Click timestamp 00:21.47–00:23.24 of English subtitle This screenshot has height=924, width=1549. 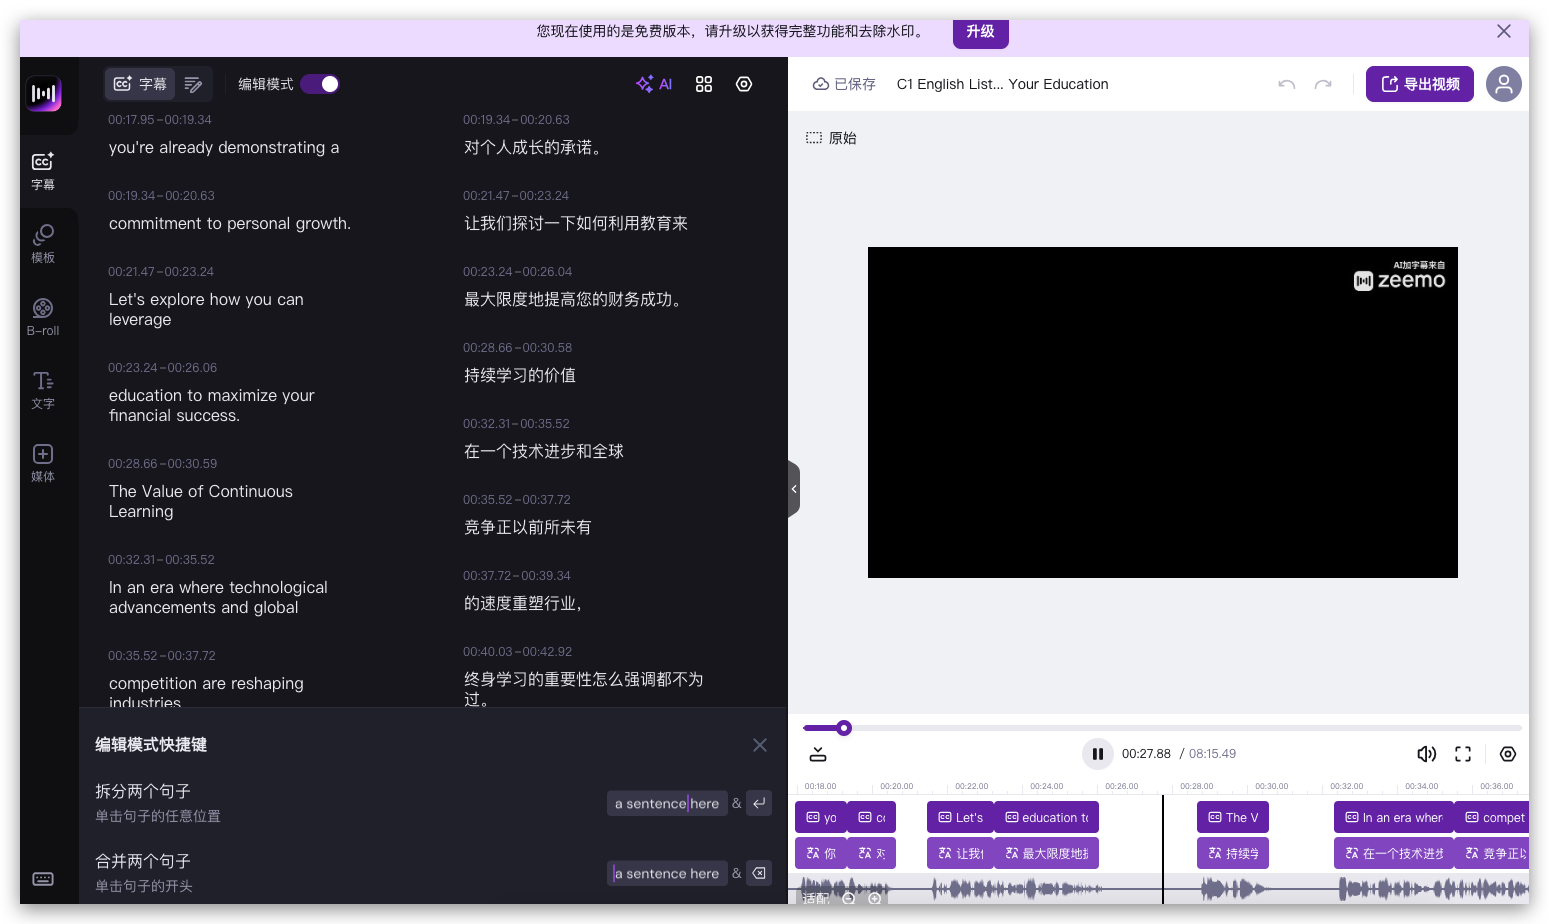161,272
